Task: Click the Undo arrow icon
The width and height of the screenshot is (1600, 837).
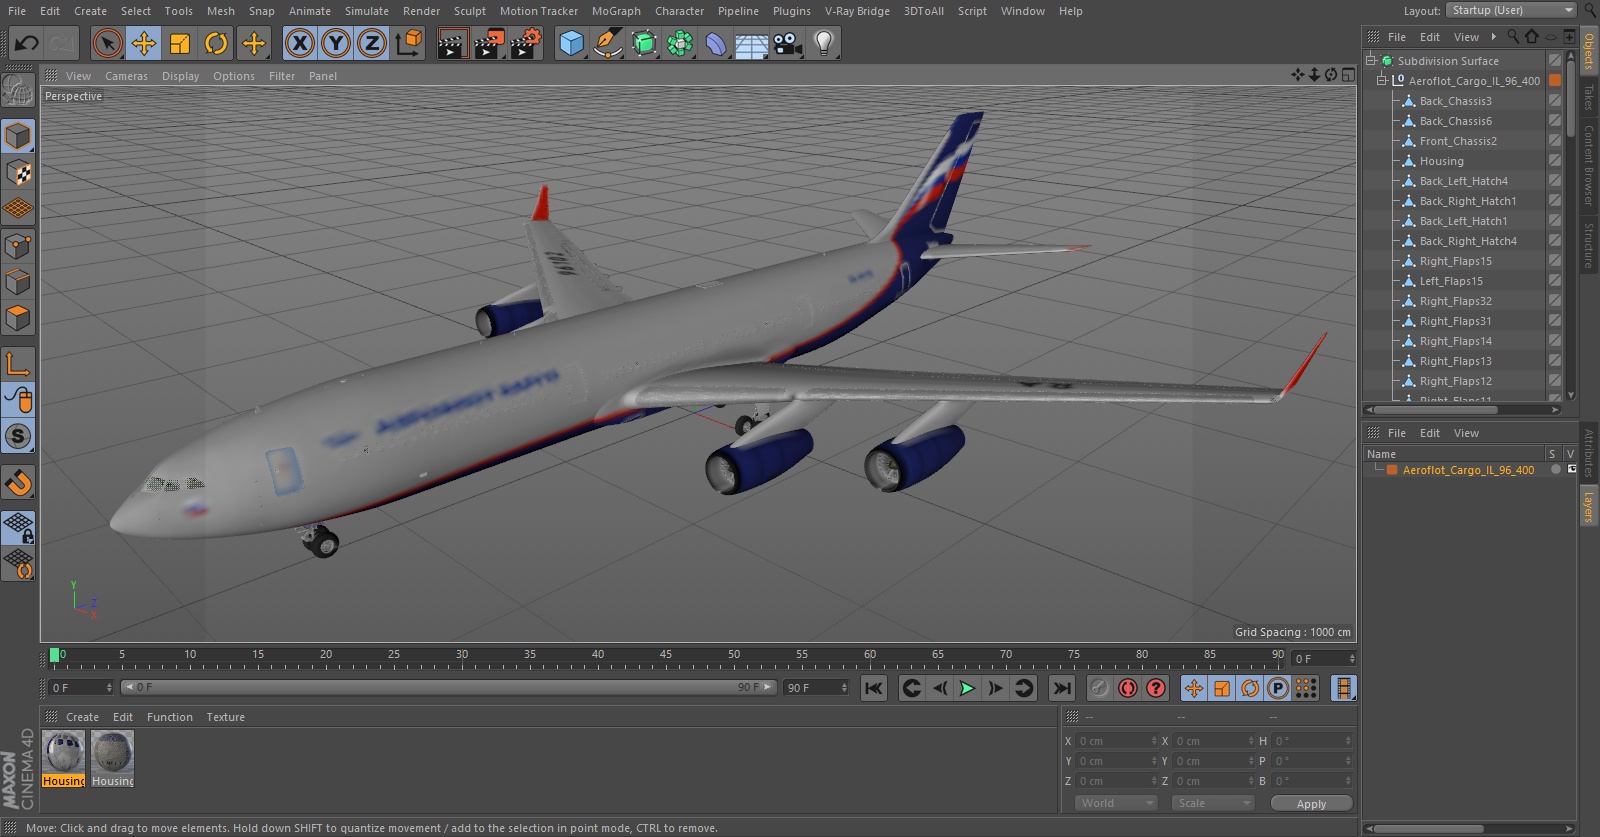Action: coord(27,43)
